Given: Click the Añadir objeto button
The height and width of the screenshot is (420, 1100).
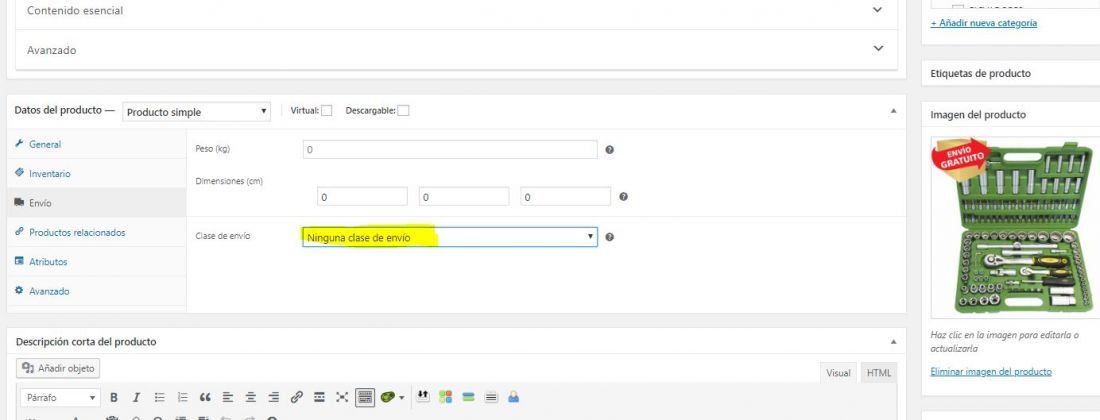Looking at the screenshot, I should click(x=59, y=368).
